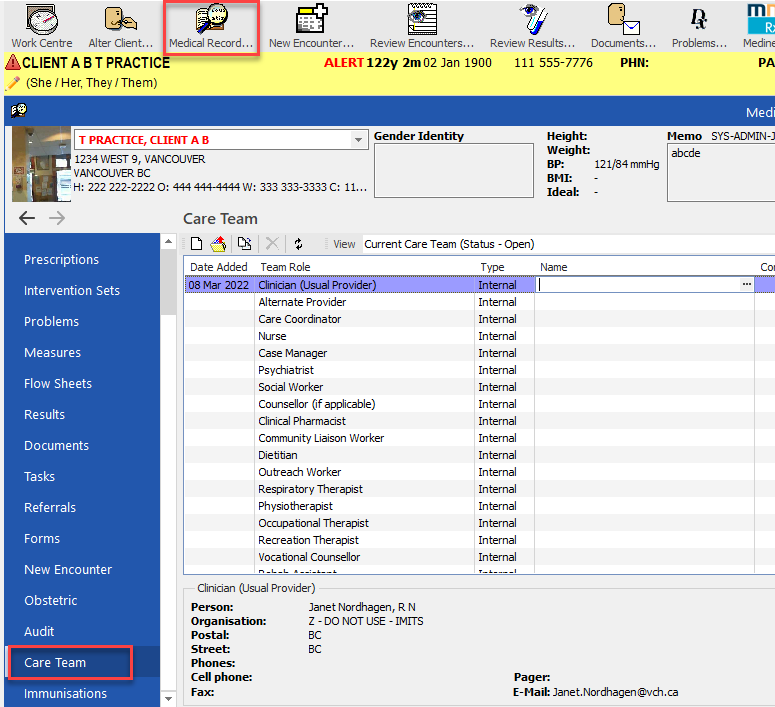Open Intervention Sets in sidebar
This screenshot has width=775, height=707.
click(x=72, y=291)
